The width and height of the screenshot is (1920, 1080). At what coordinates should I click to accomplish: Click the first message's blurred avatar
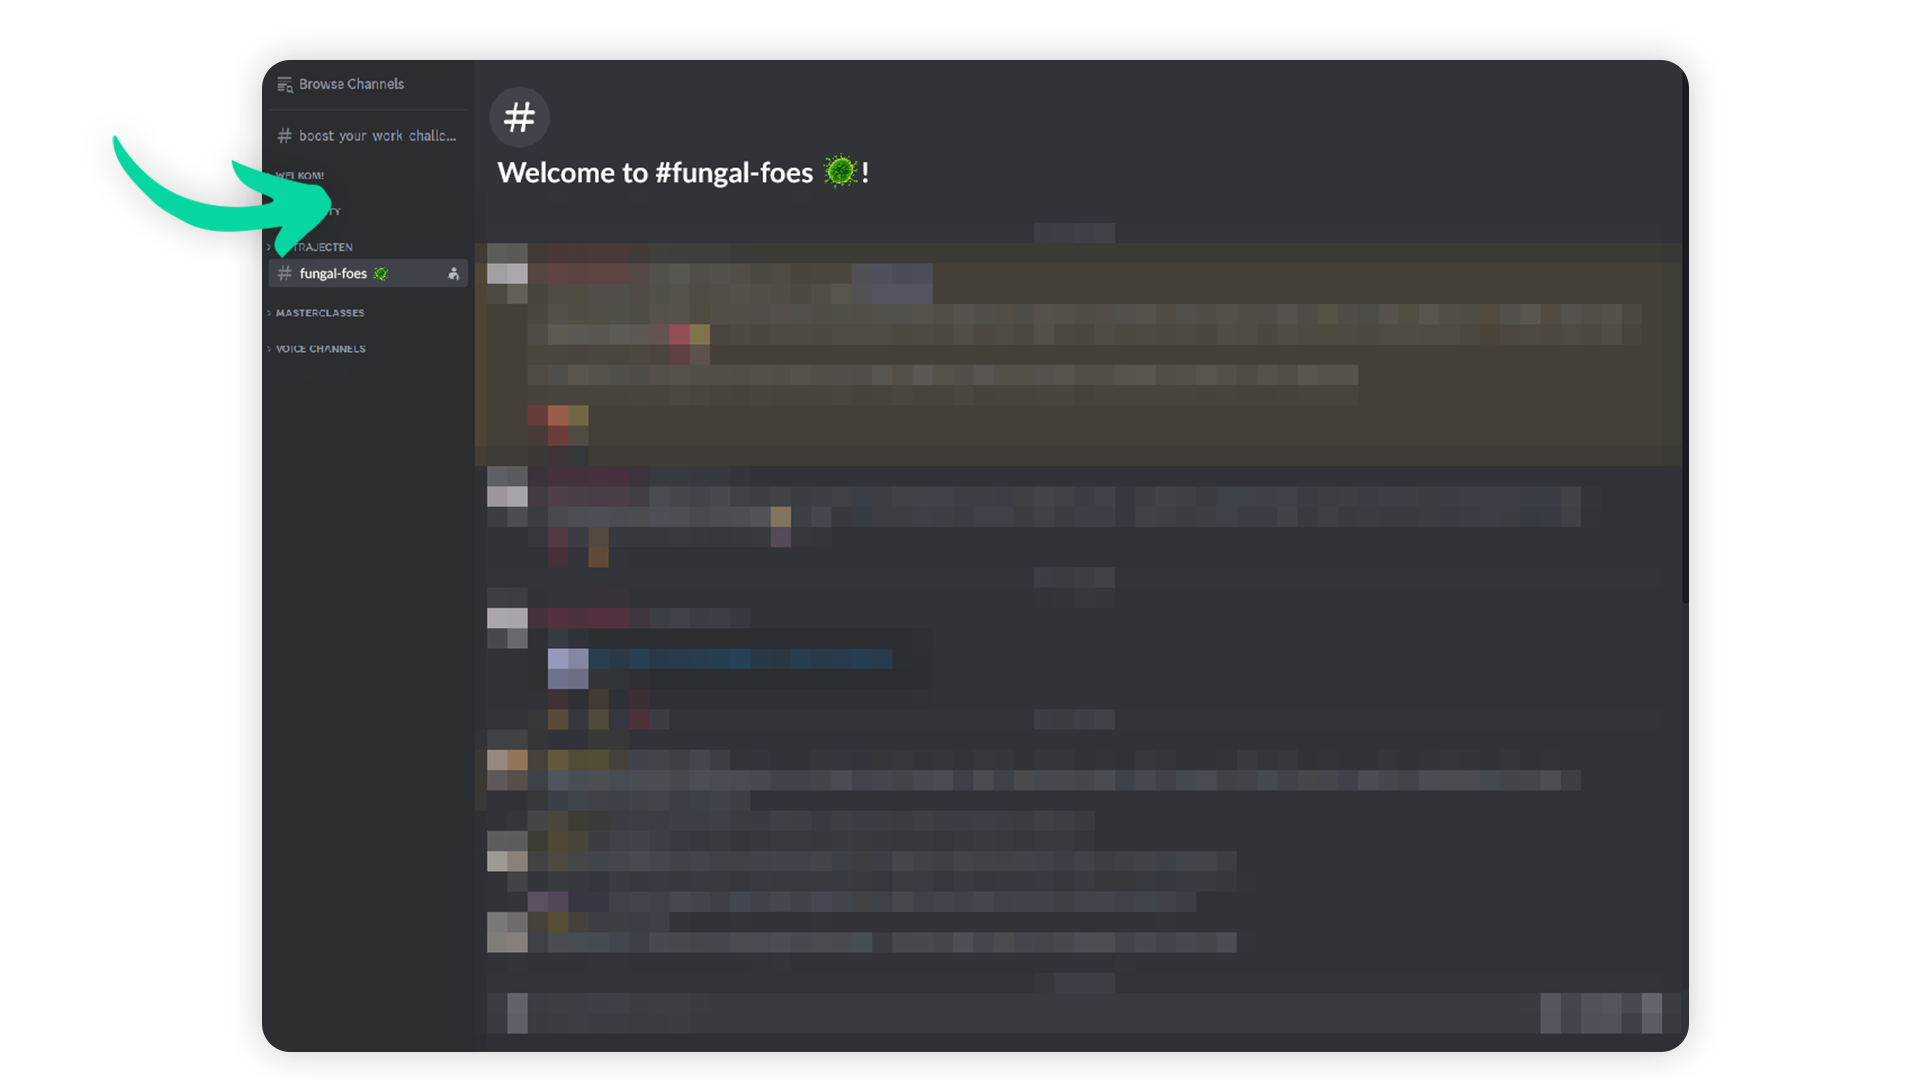tap(507, 274)
